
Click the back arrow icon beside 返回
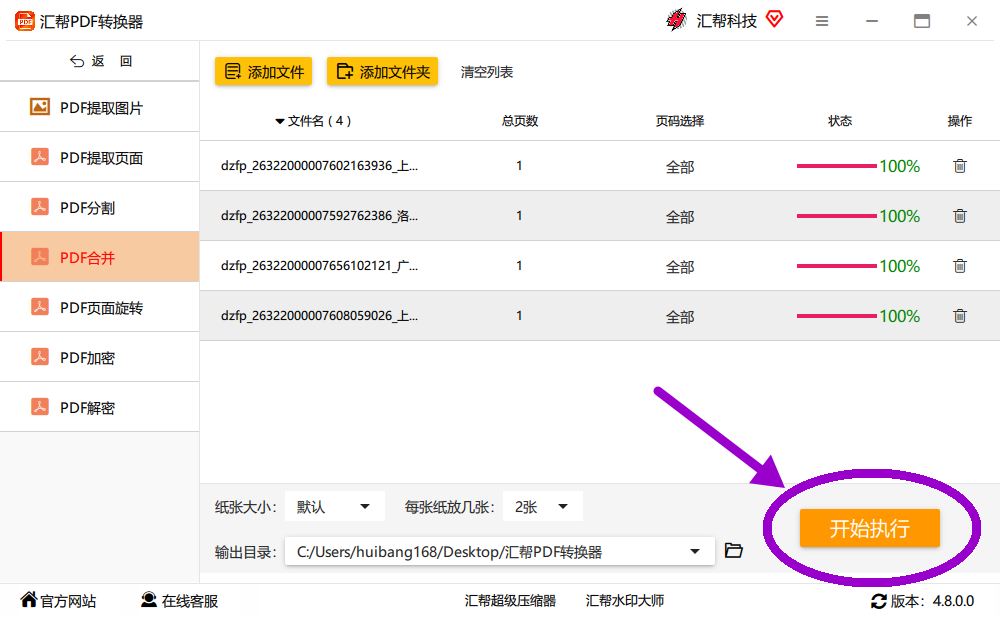click(77, 61)
